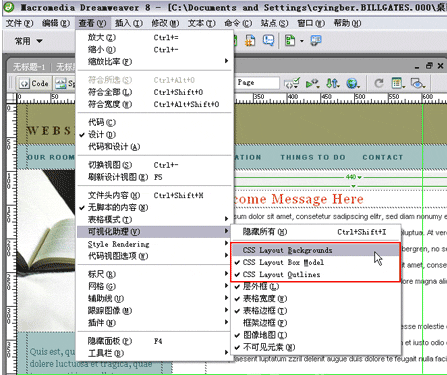Click the Refresh design view icon
Image resolution: width=447 pixels, height=375 pixels.
[x=379, y=83]
